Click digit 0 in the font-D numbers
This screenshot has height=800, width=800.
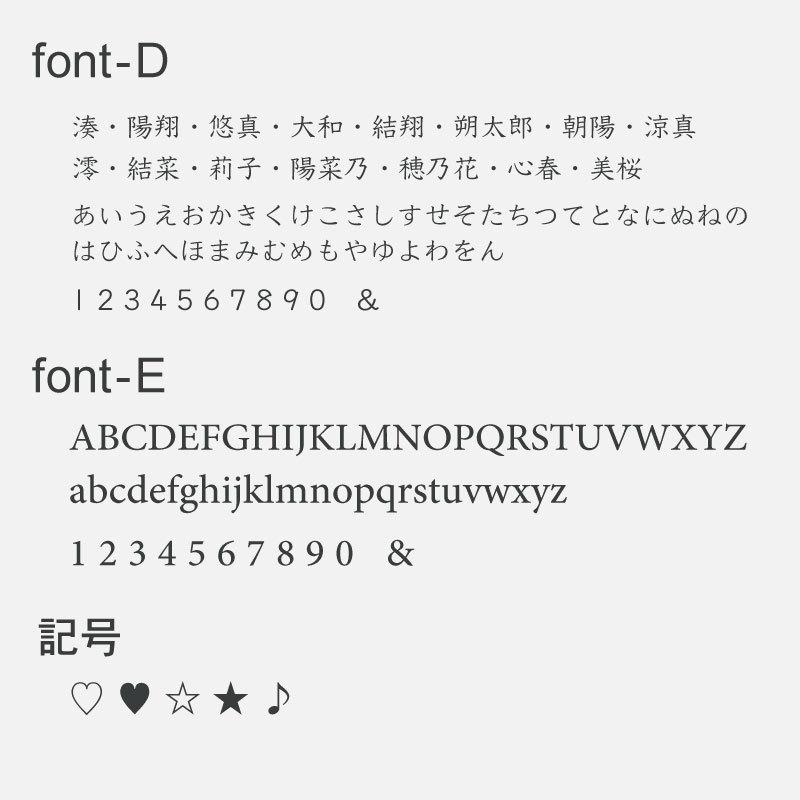317,300
